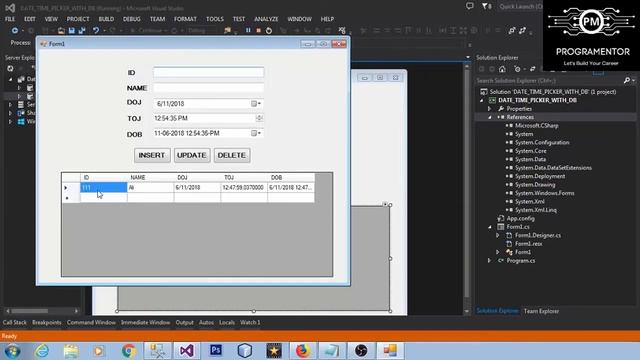Viewport: 640px width, 360px height.
Task: Click the Save All toolbar icon
Action: click(x=82, y=30)
